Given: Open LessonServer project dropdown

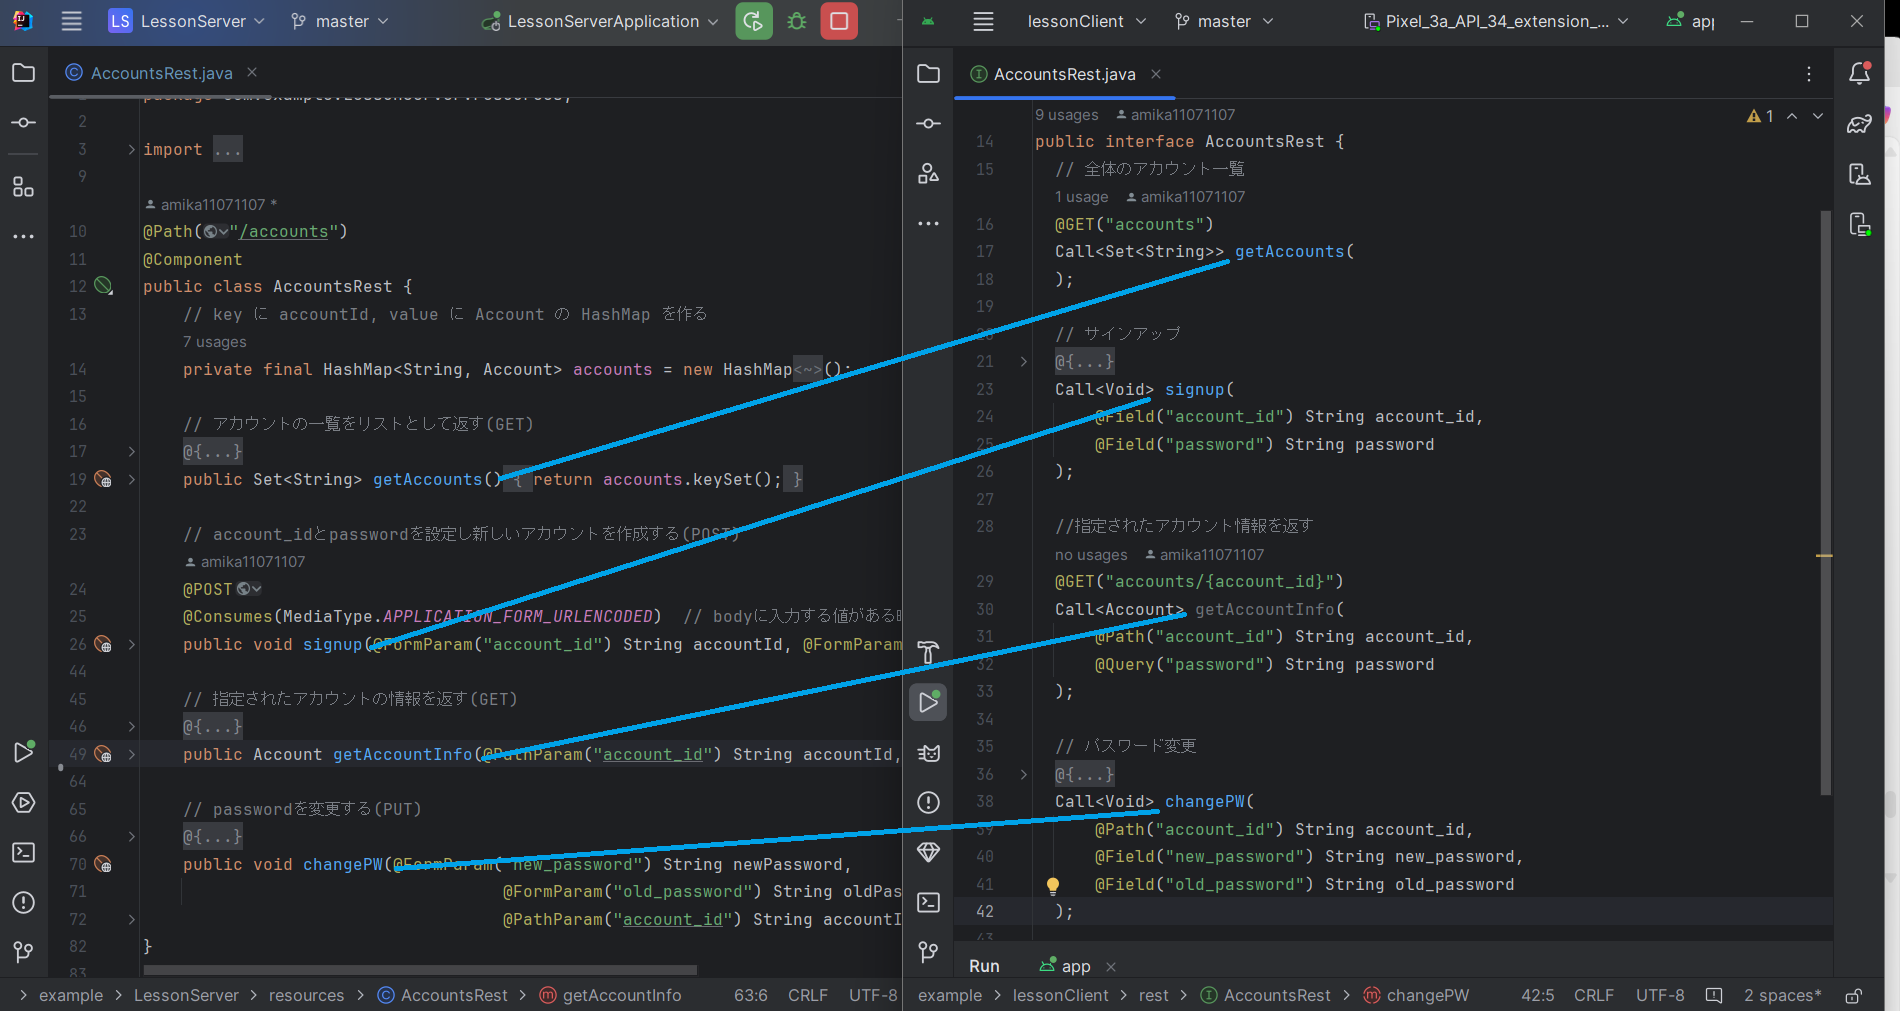Looking at the screenshot, I should pyautogui.click(x=187, y=21).
